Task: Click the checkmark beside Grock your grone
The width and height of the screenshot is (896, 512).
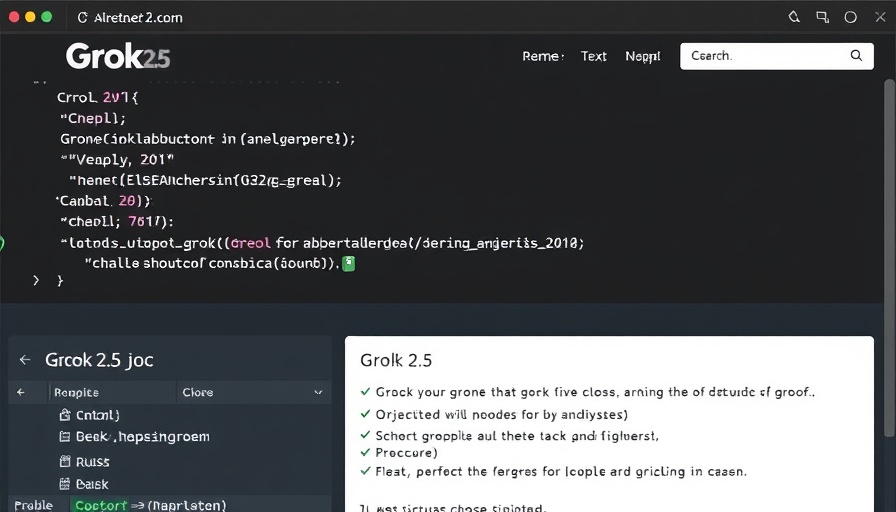Action: point(366,391)
